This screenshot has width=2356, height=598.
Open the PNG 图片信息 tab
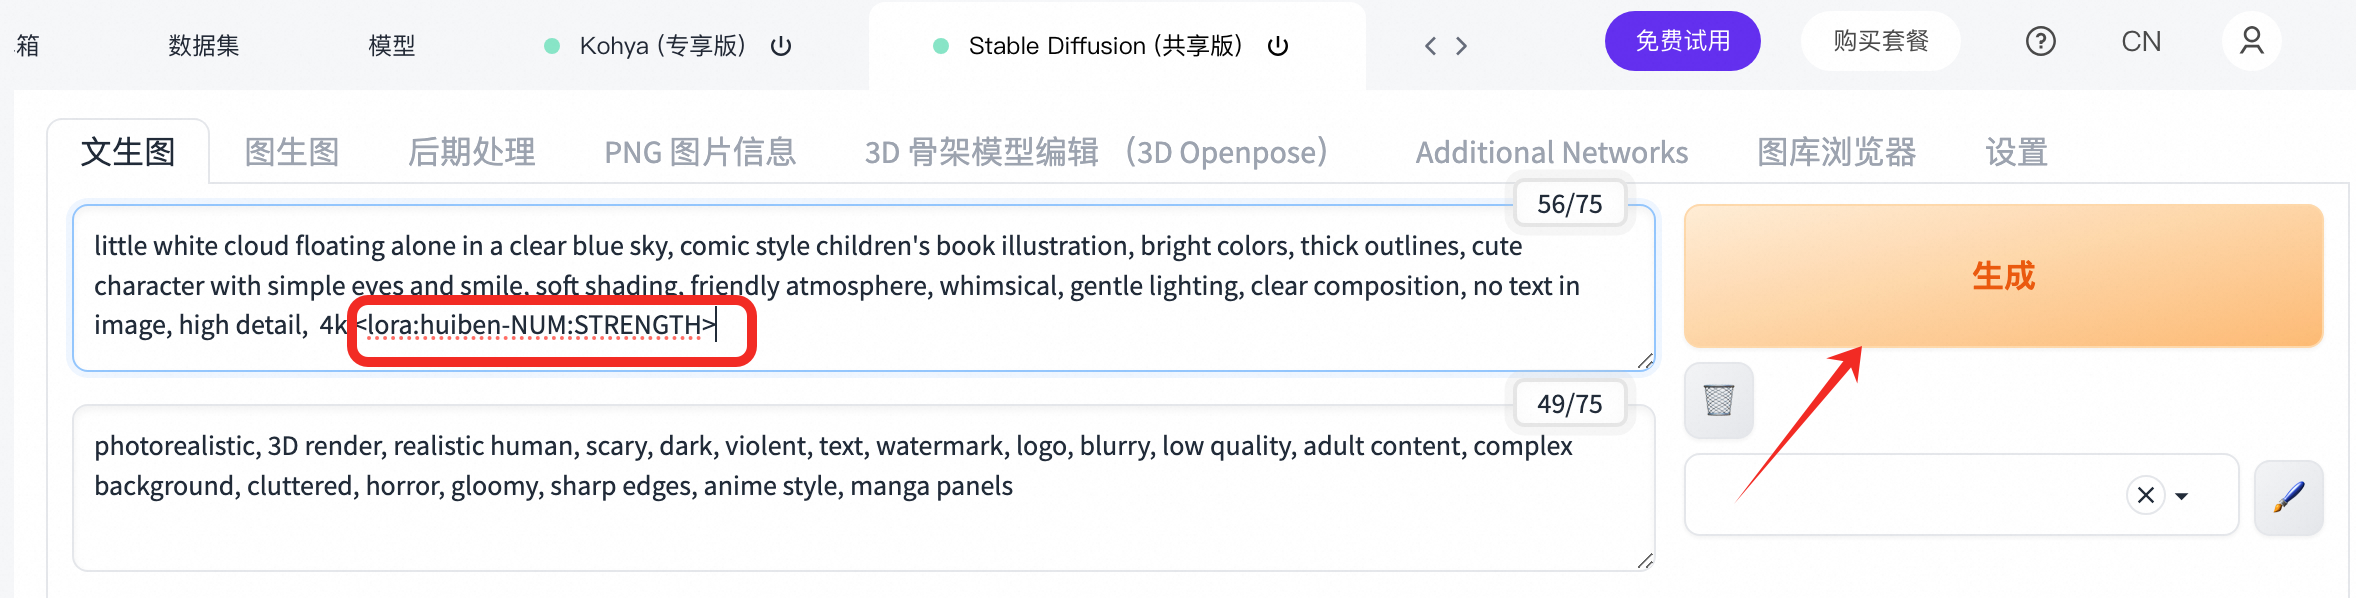pos(700,152)
